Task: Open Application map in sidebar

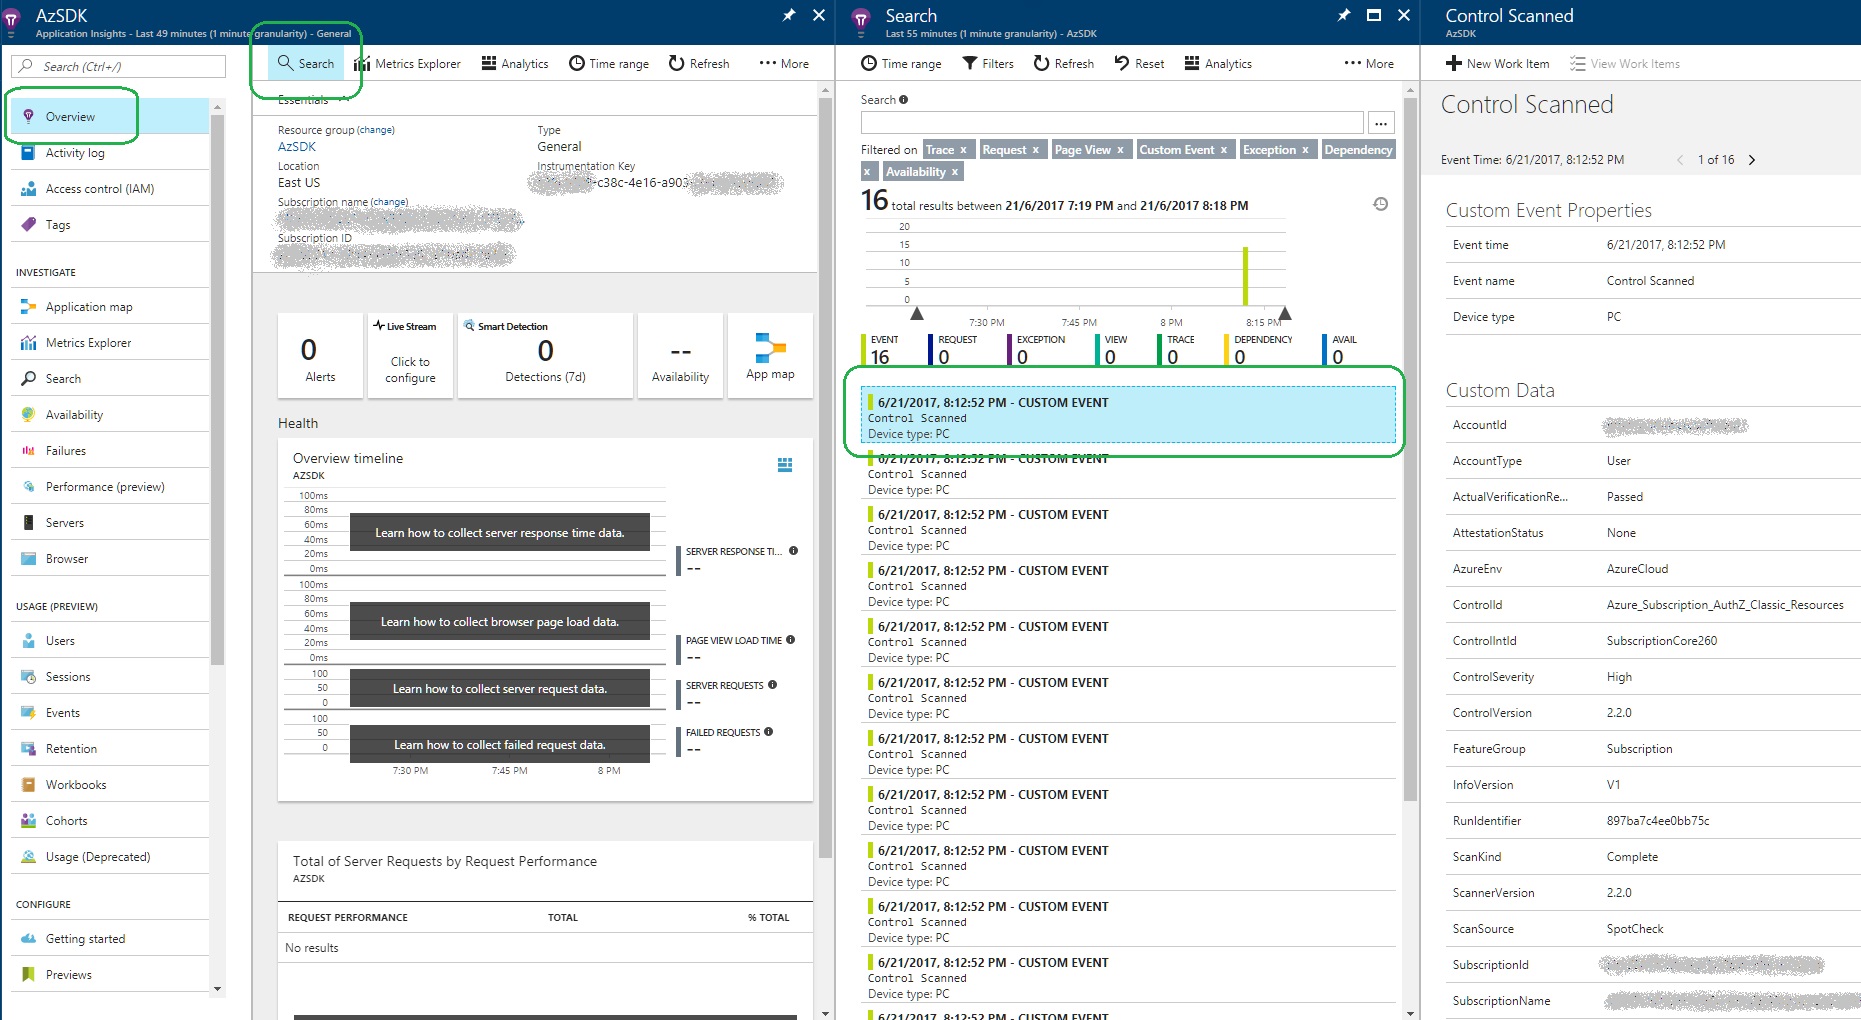Action: click(110, 307)
